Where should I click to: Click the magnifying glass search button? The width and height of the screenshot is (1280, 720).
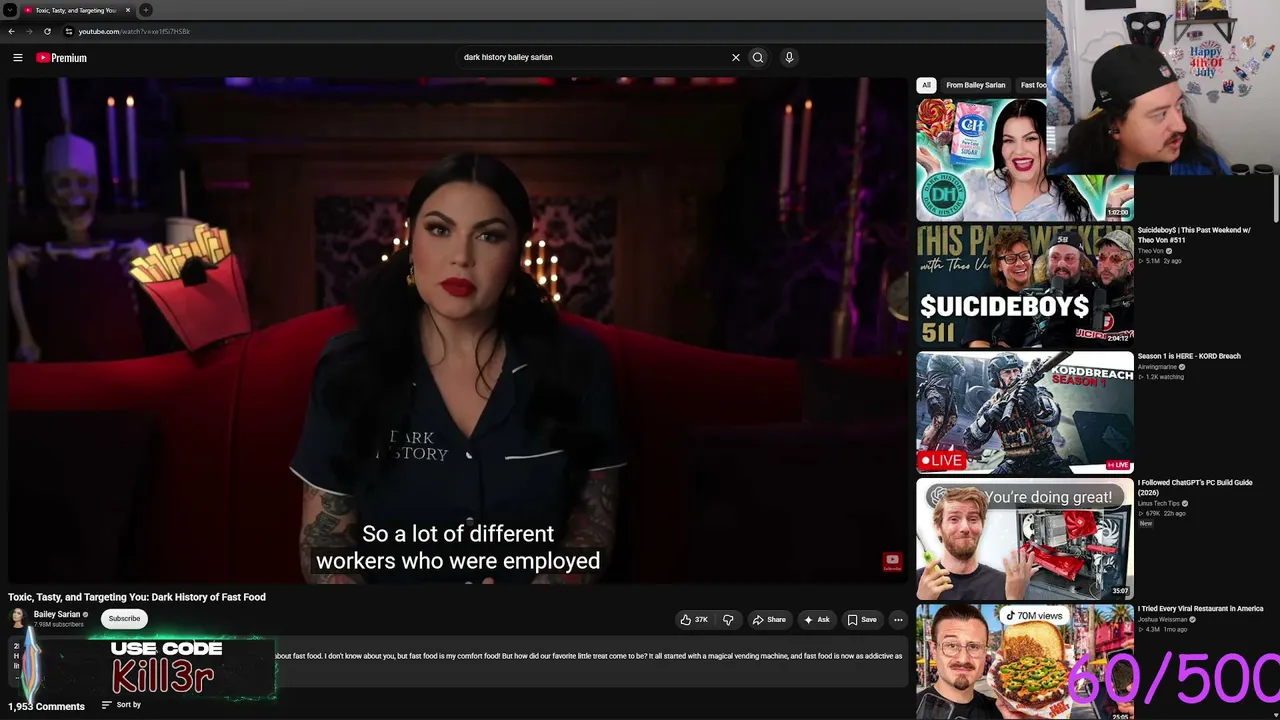(x=758, y=57)
